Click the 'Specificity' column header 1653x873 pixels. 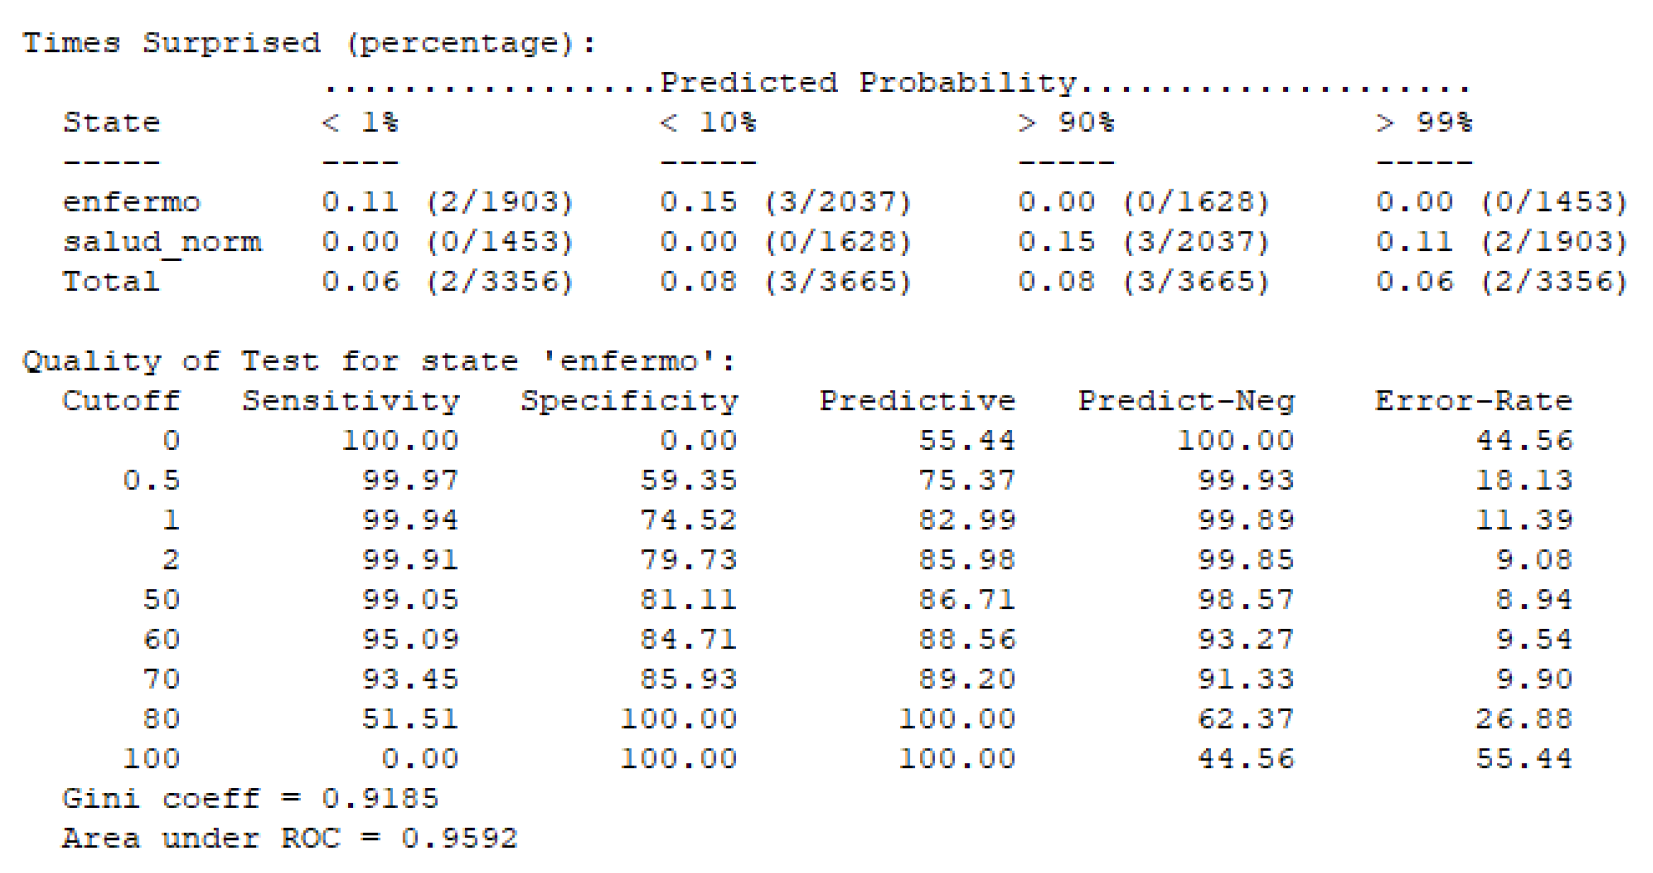pos(629,401)
